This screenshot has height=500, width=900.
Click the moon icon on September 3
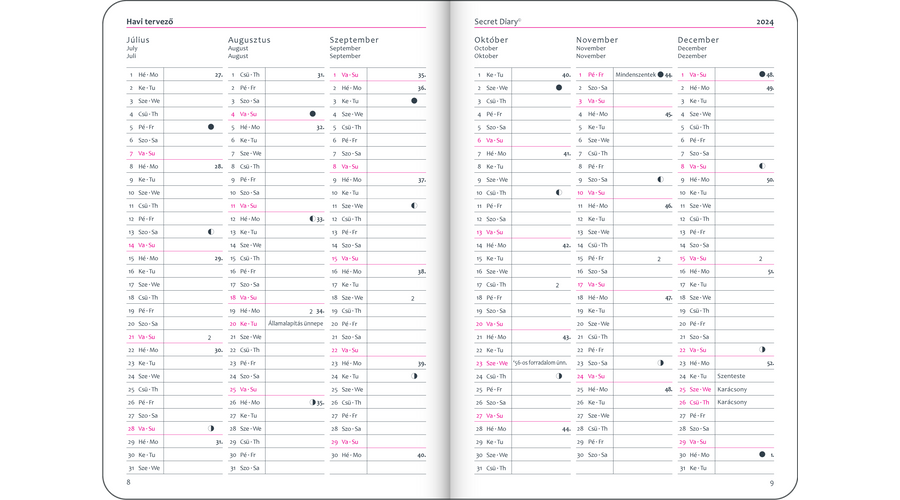(x=414, y=101)
